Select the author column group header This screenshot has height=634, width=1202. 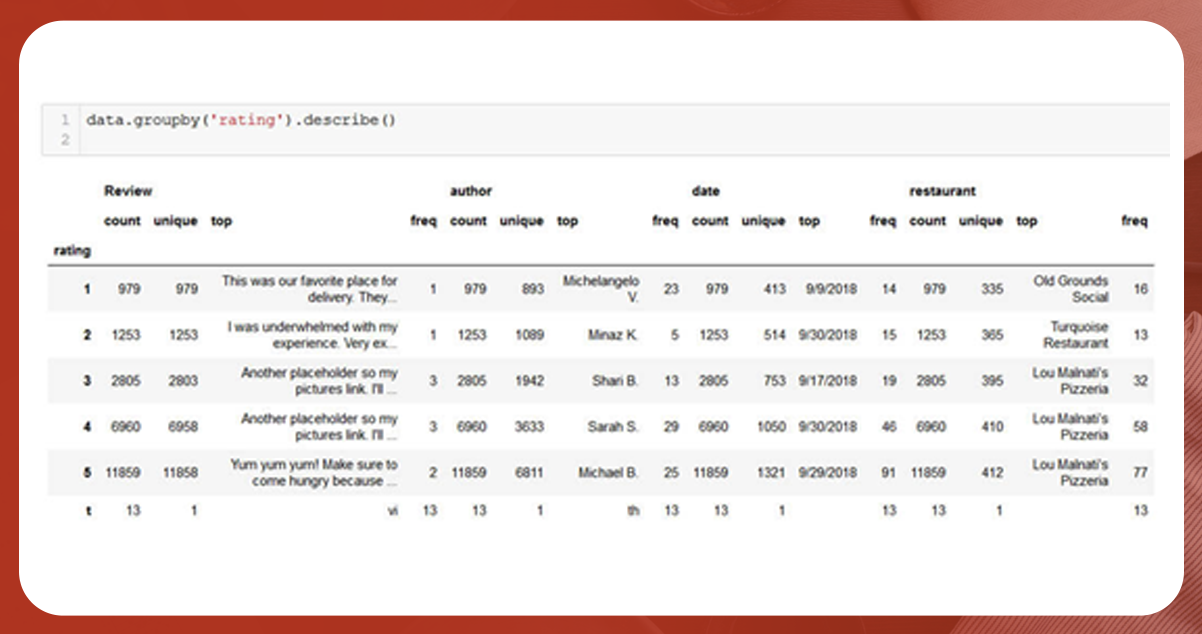point(470,191)
